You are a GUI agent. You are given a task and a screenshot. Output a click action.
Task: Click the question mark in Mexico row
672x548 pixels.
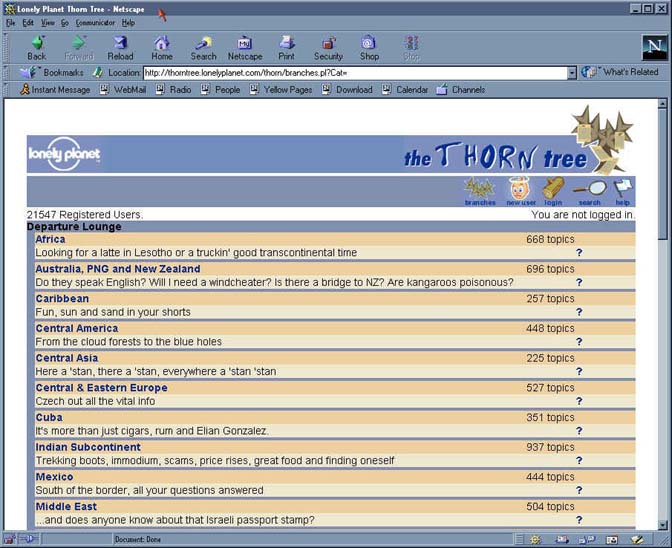579,490
